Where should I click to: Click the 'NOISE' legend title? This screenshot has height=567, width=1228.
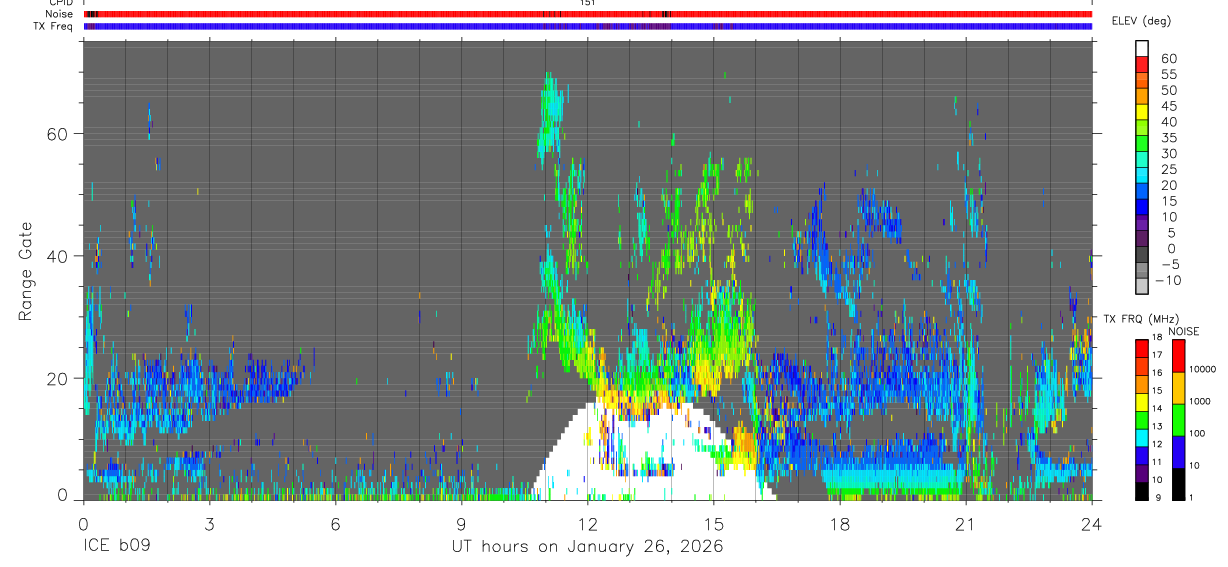[1184, 331]
